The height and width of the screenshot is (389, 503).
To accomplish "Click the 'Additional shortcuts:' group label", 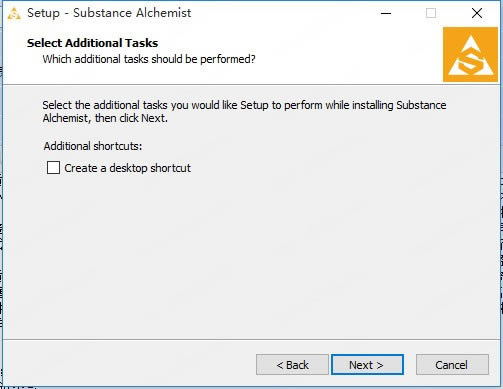I will (93, 146).
